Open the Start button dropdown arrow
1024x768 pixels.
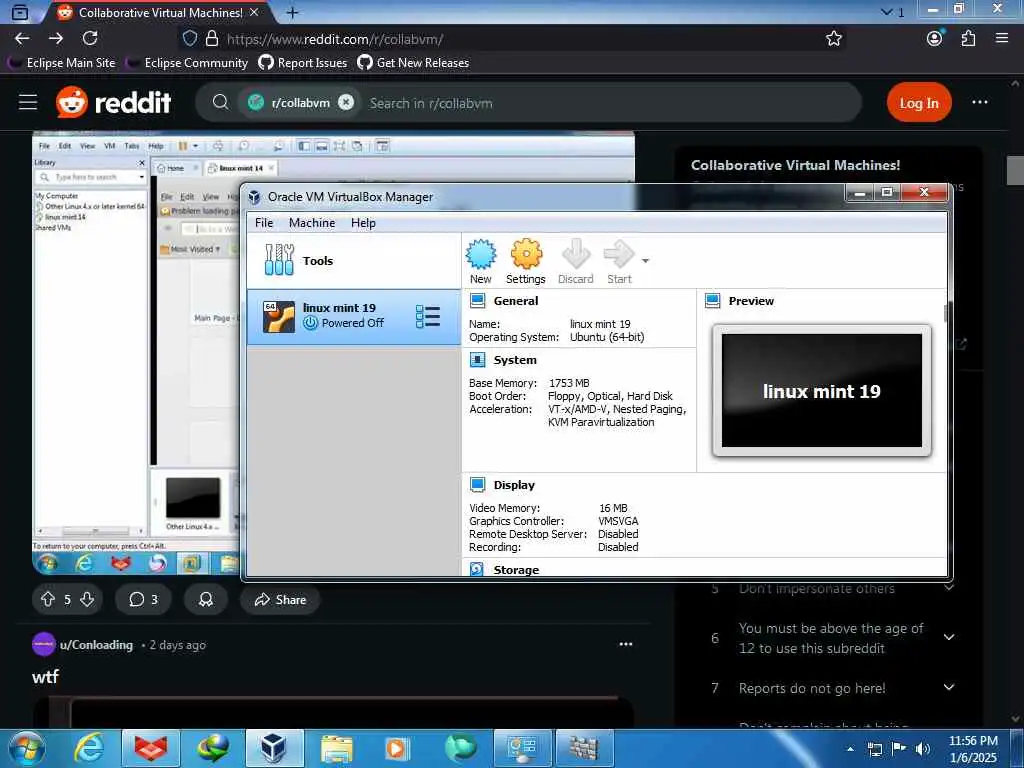point(645,261)
